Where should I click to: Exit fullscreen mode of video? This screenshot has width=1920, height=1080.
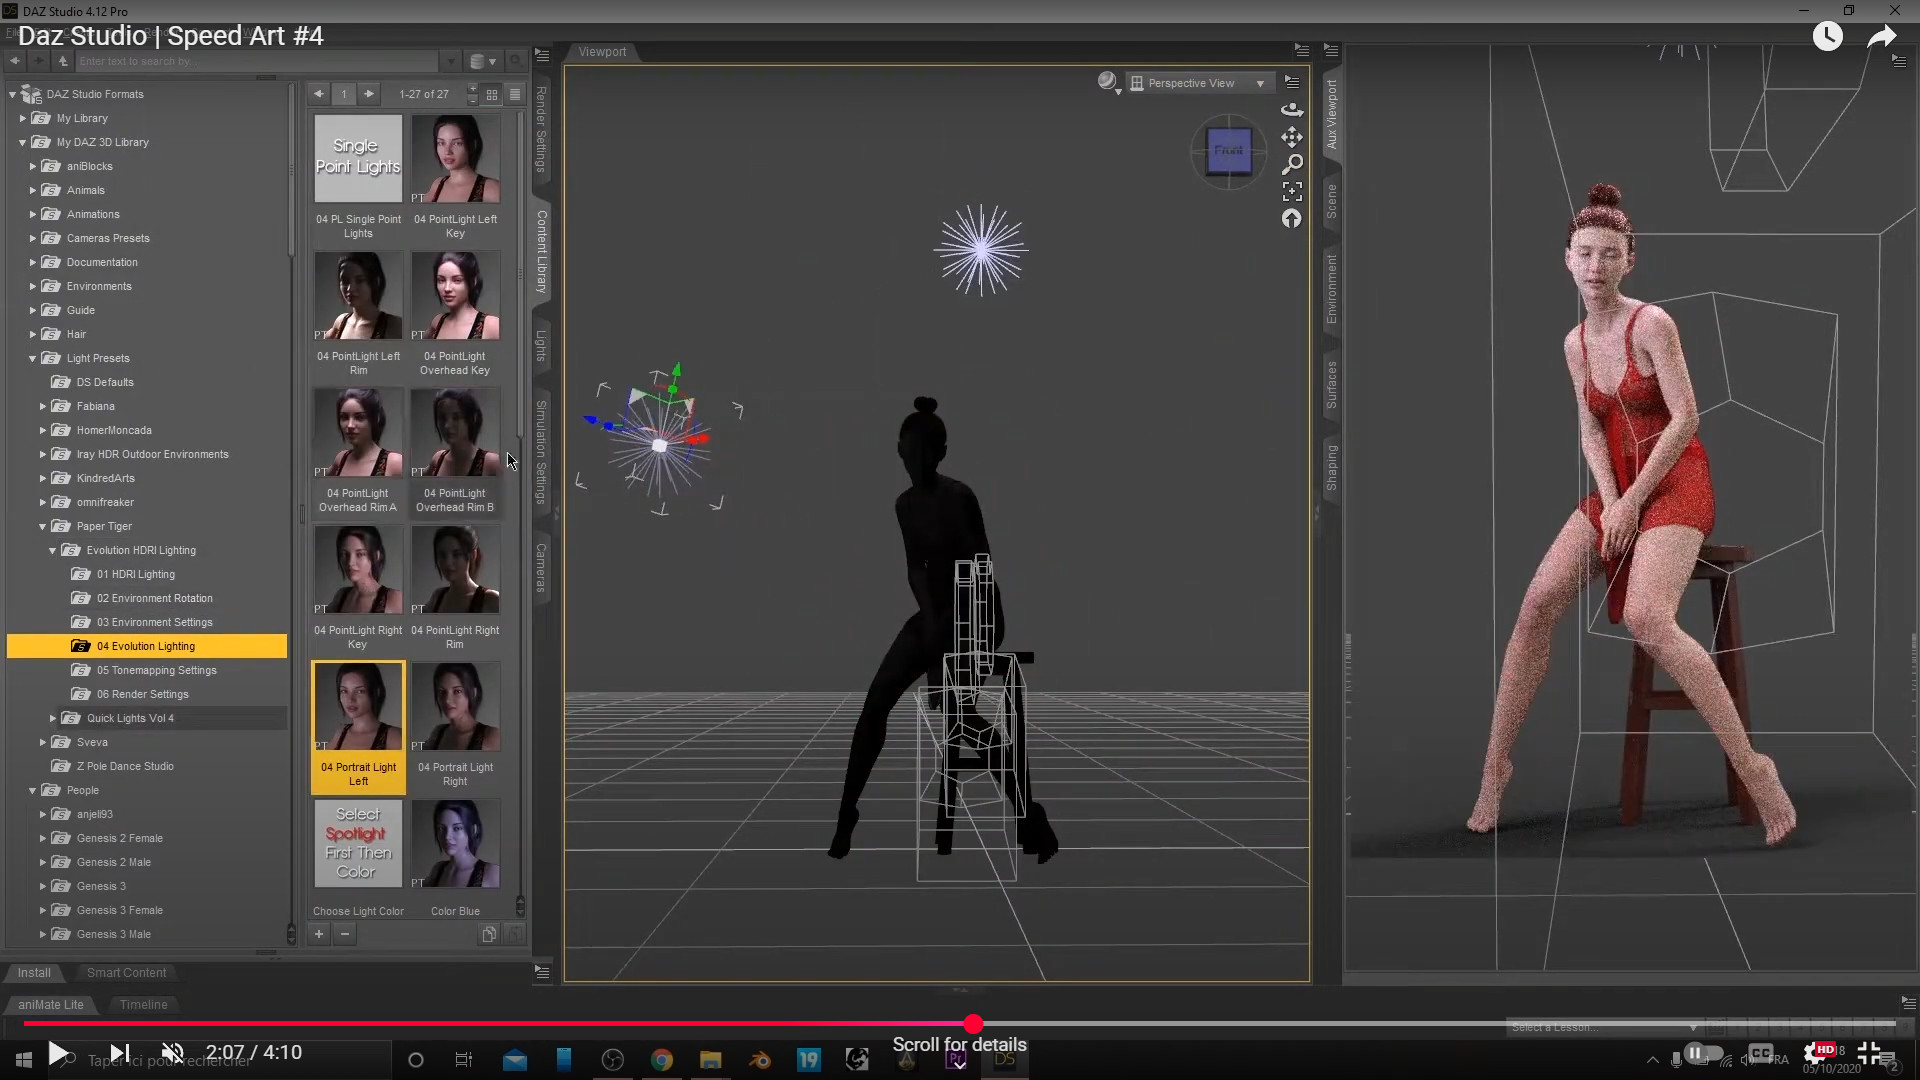1869,1053
